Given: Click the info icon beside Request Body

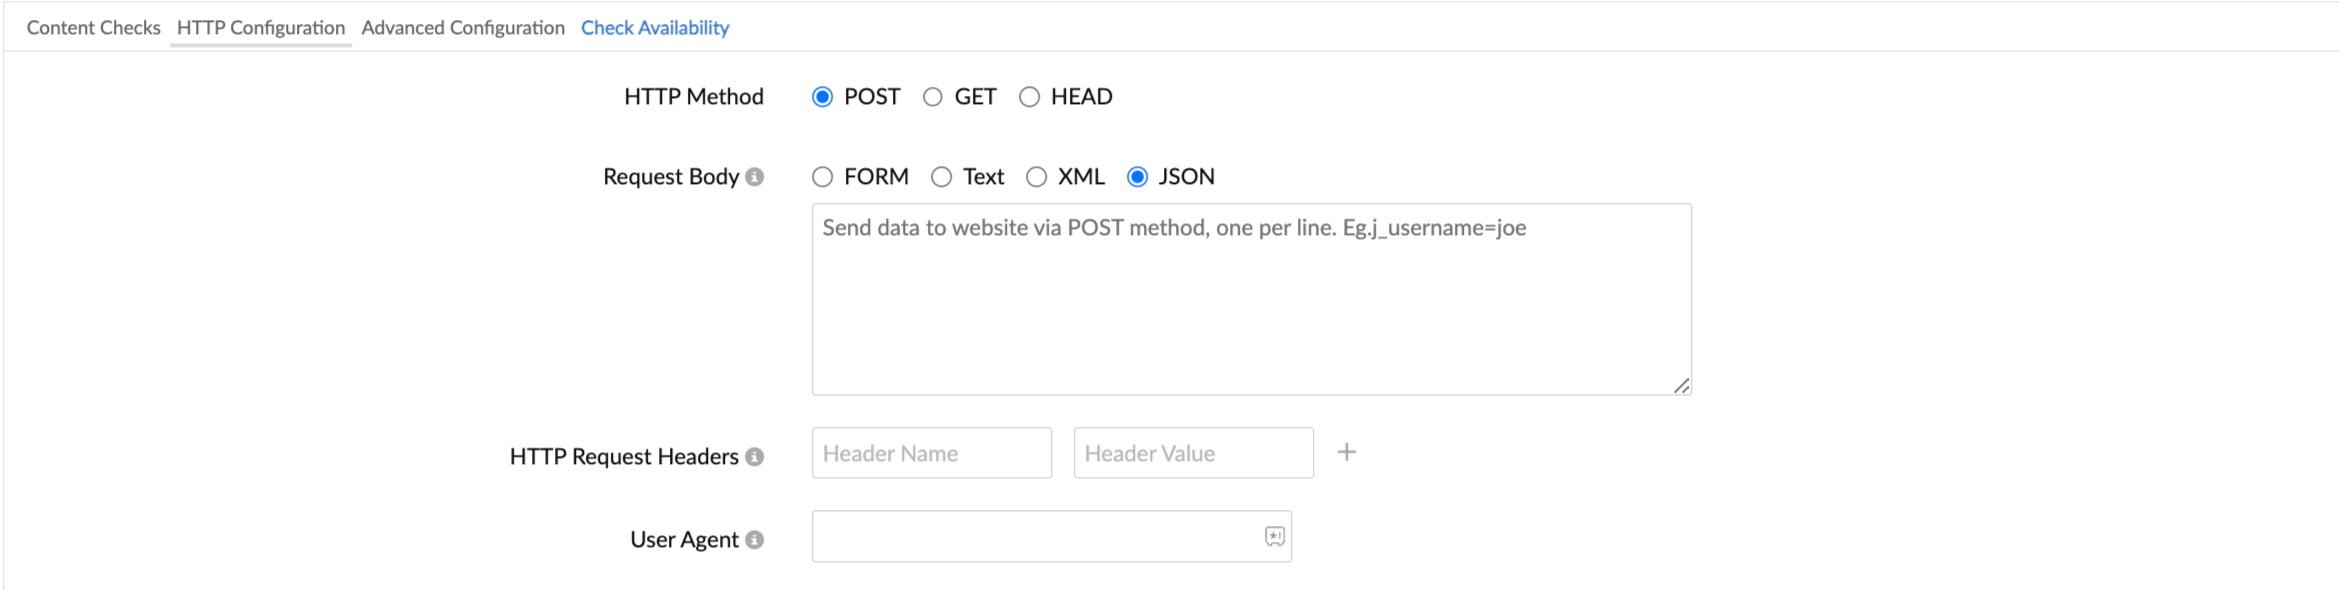Looking at the screenshot, I should point(755,177).
